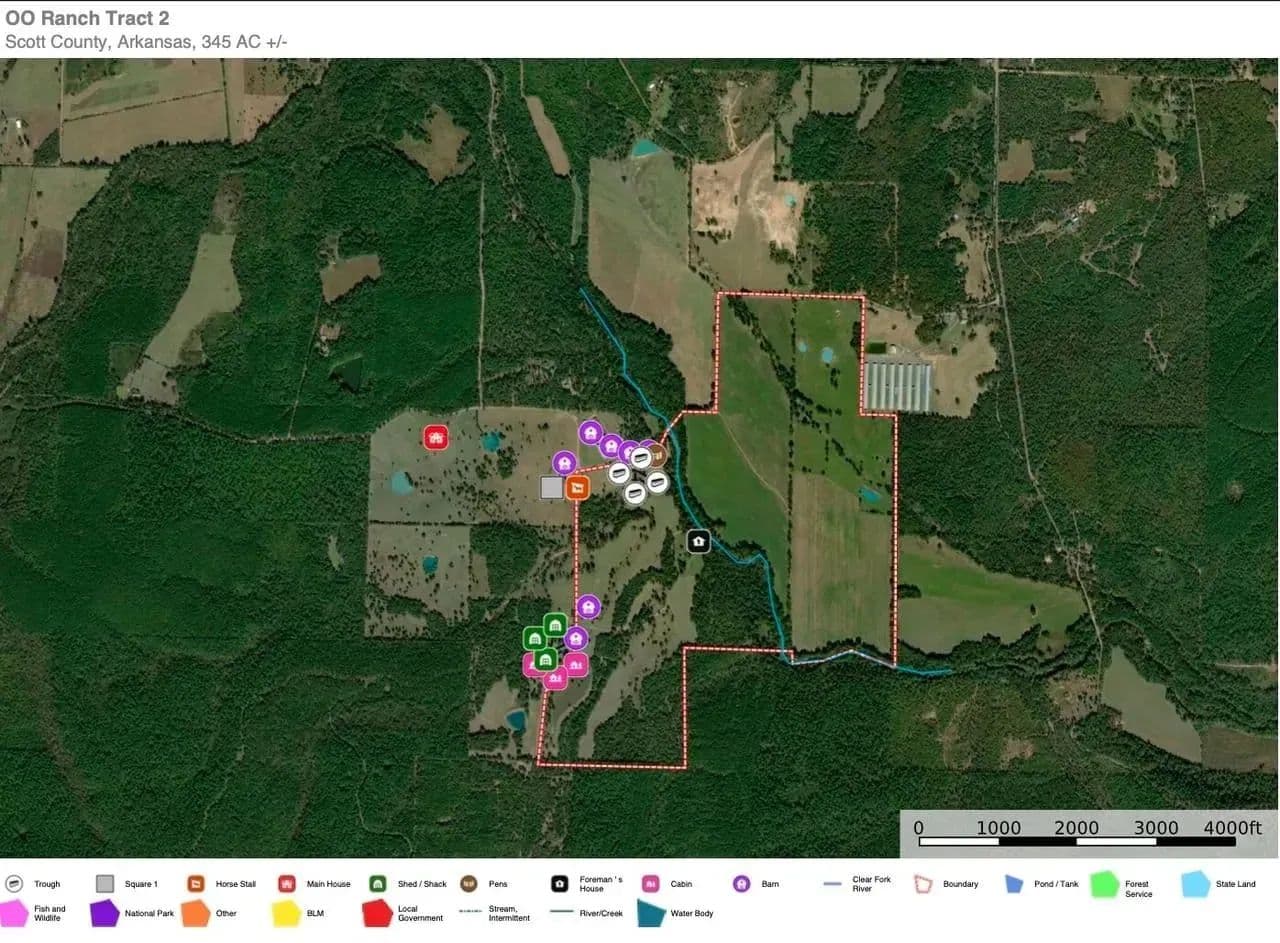Click the Boundary symbol in the legend

(x=923, y=884)
